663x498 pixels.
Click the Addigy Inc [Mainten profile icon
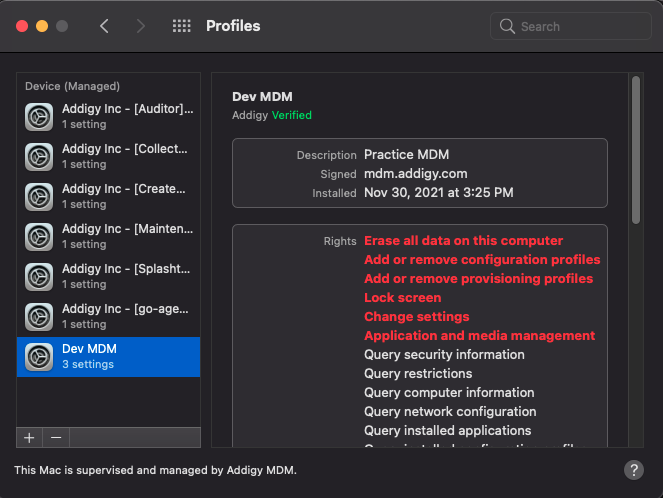pos(39,237)
